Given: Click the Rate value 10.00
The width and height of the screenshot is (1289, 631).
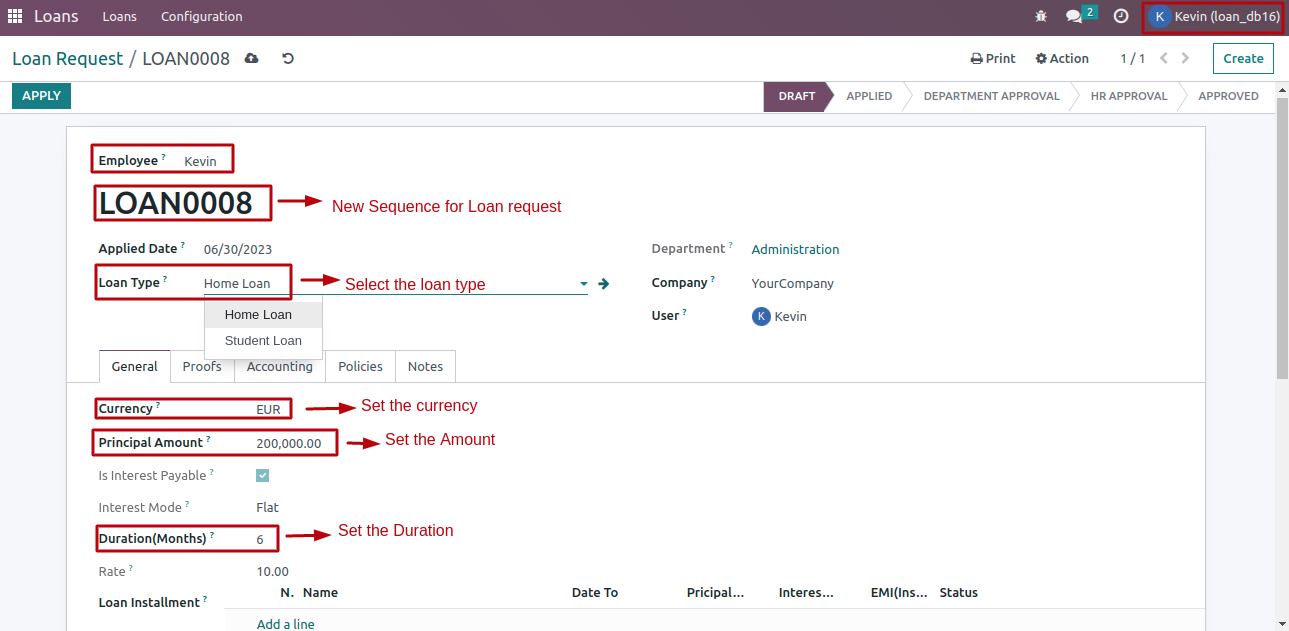Looking at the screenshot, I should click(272, 572).
